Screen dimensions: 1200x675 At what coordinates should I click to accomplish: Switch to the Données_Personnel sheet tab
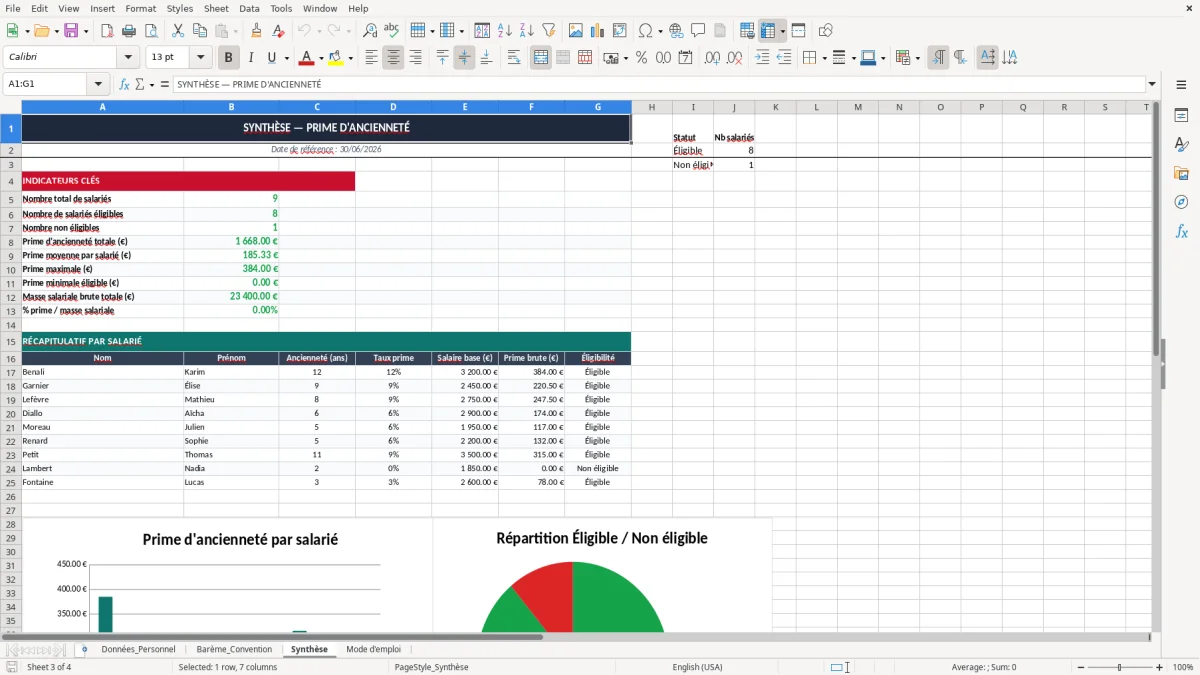click(138, 649)
